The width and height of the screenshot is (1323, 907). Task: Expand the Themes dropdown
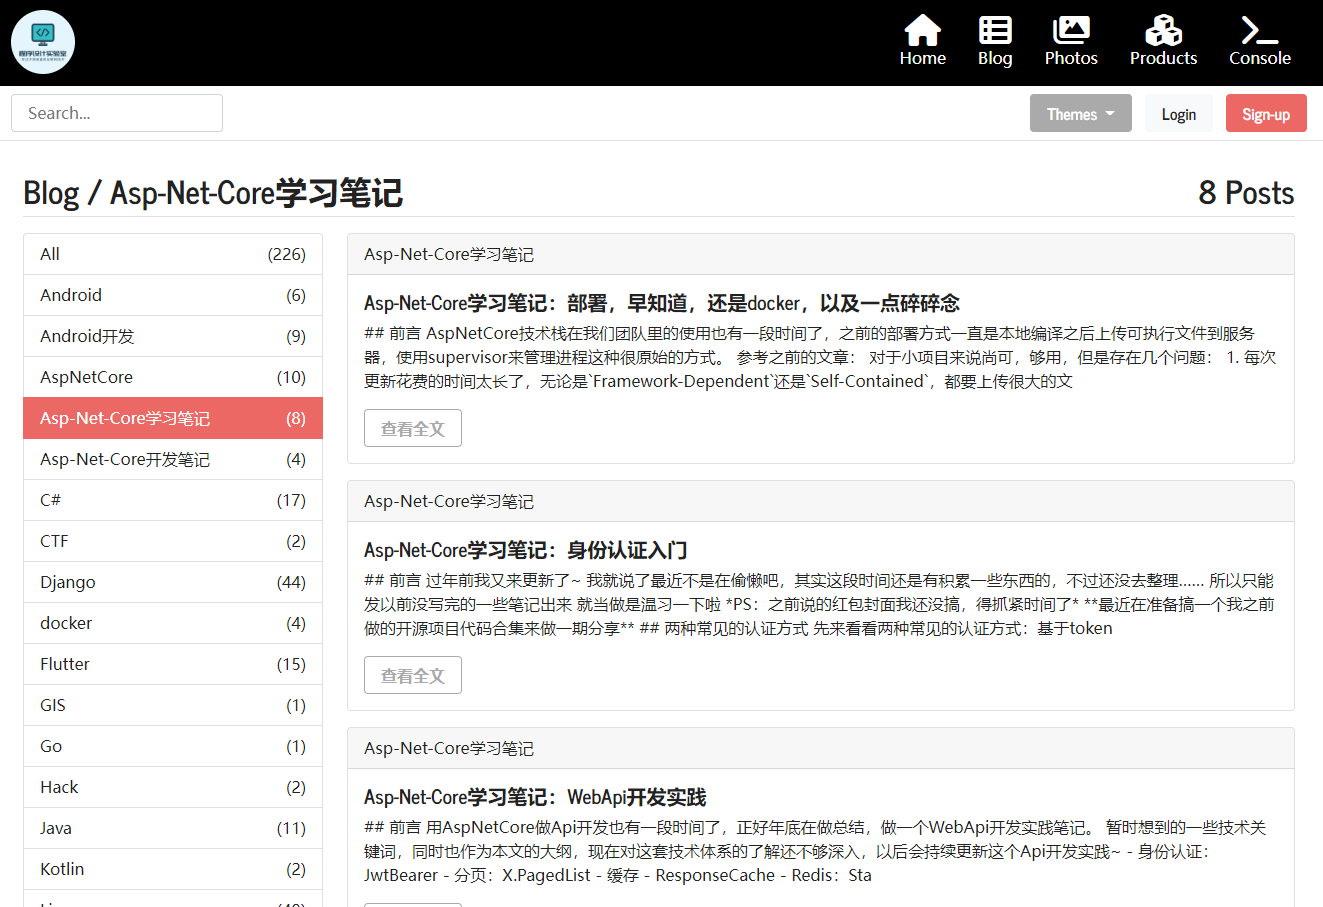click(1081, 113)
